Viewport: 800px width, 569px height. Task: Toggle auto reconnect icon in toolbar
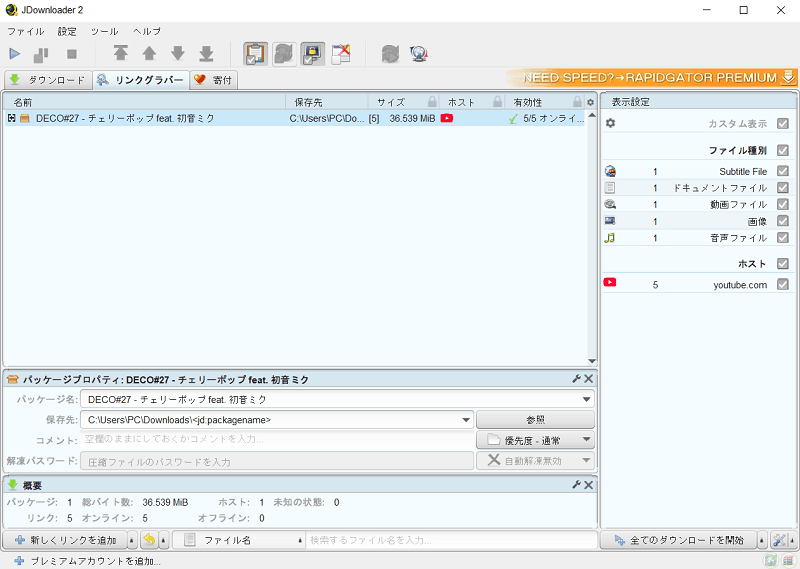tap(284, 54)
